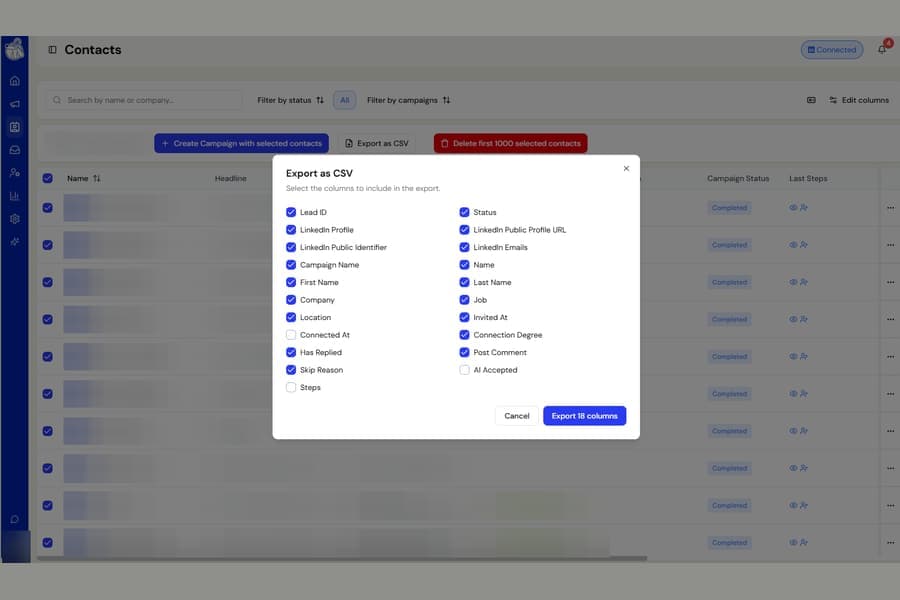Close the Export as CSV dialog
This screenshot has height=600, width=900.
click(x=626, y=168)
